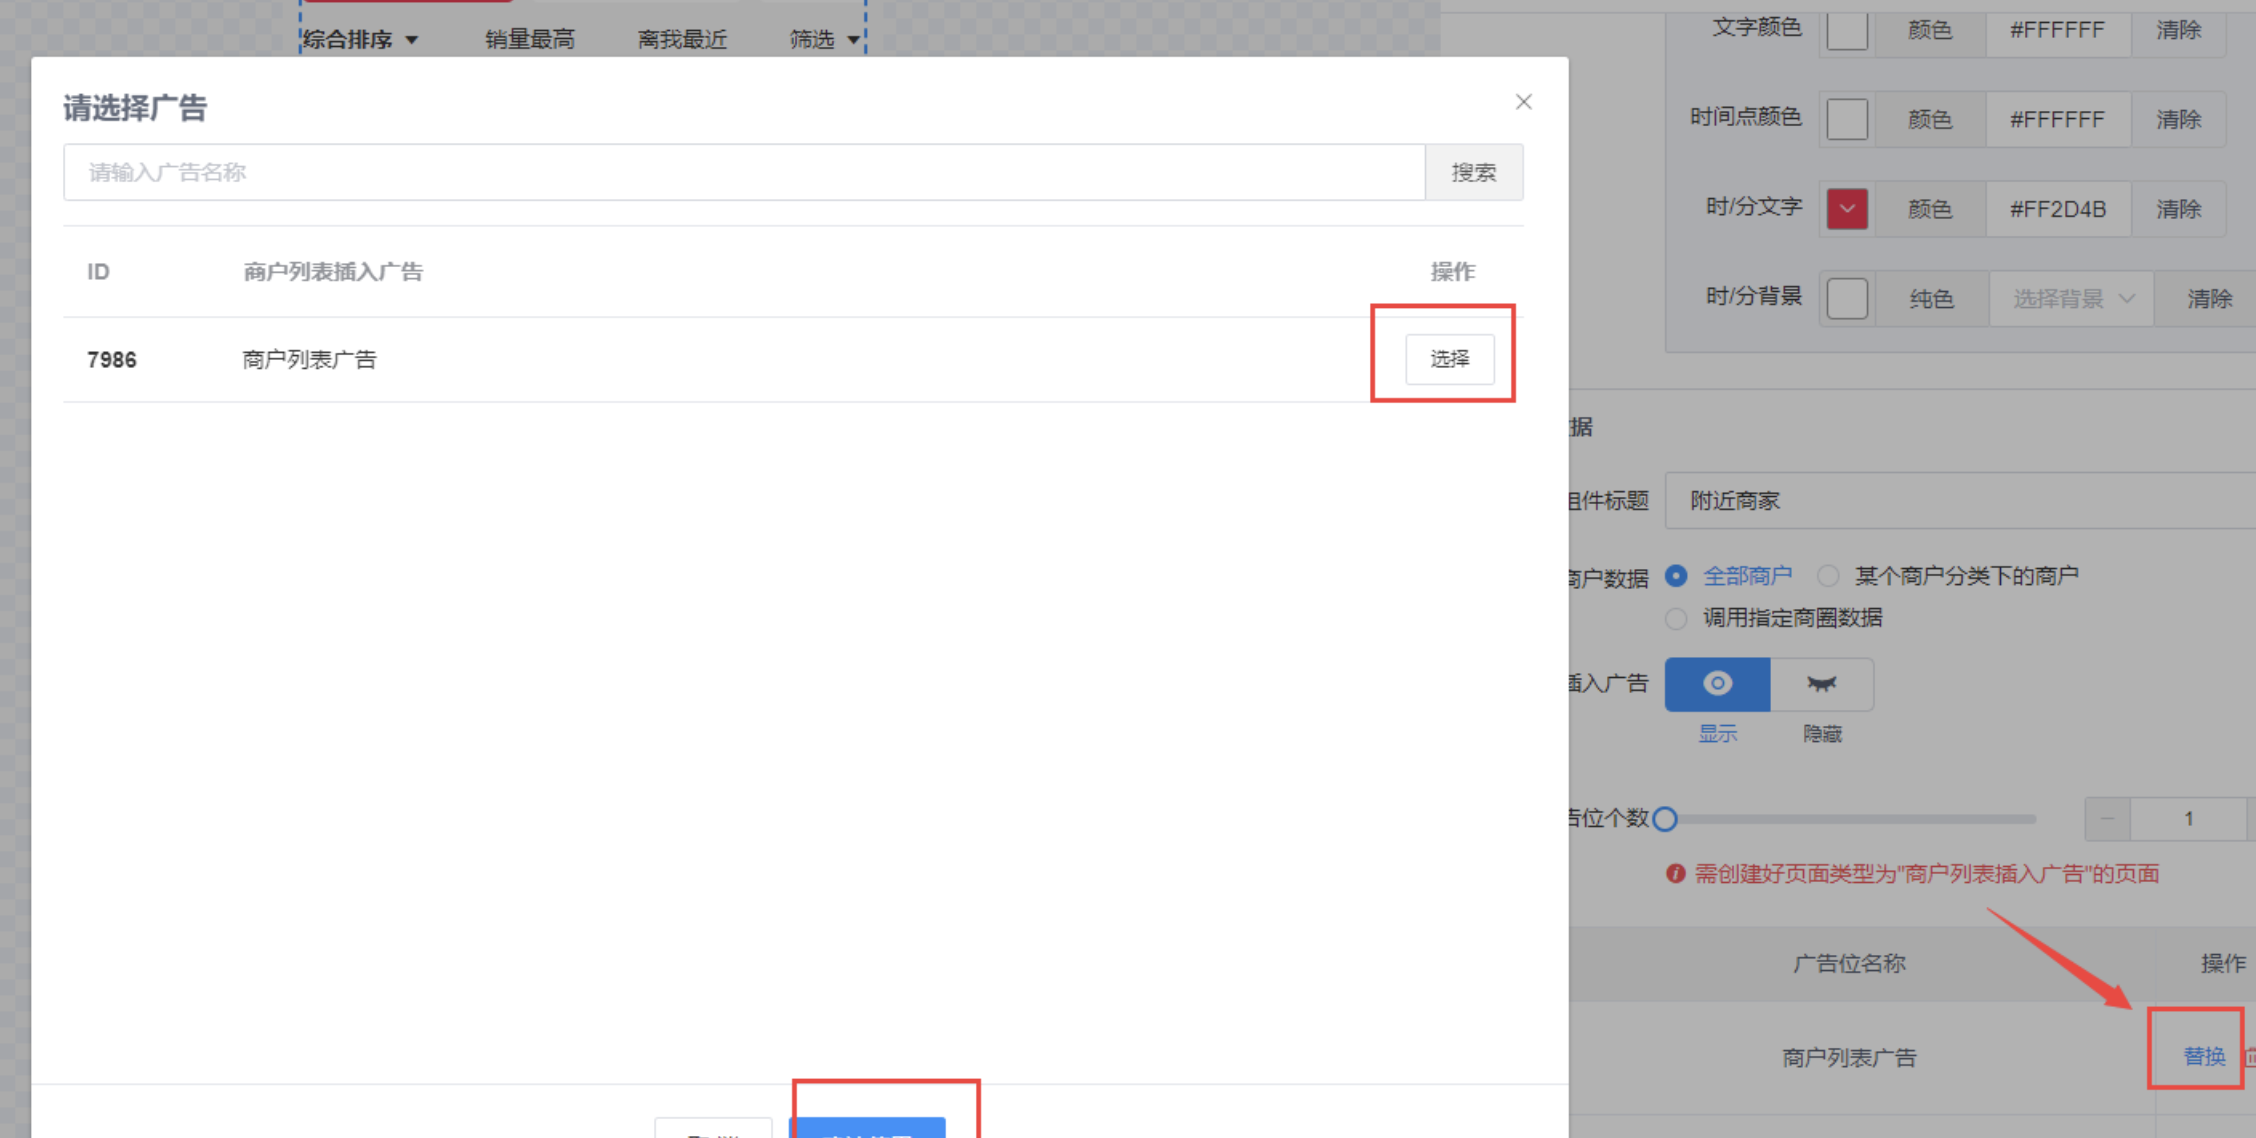Image resolution: width=2256 pixels, height=1138 pixels.
Task: Click the 搜索 button
Action: coord(1474,172)
